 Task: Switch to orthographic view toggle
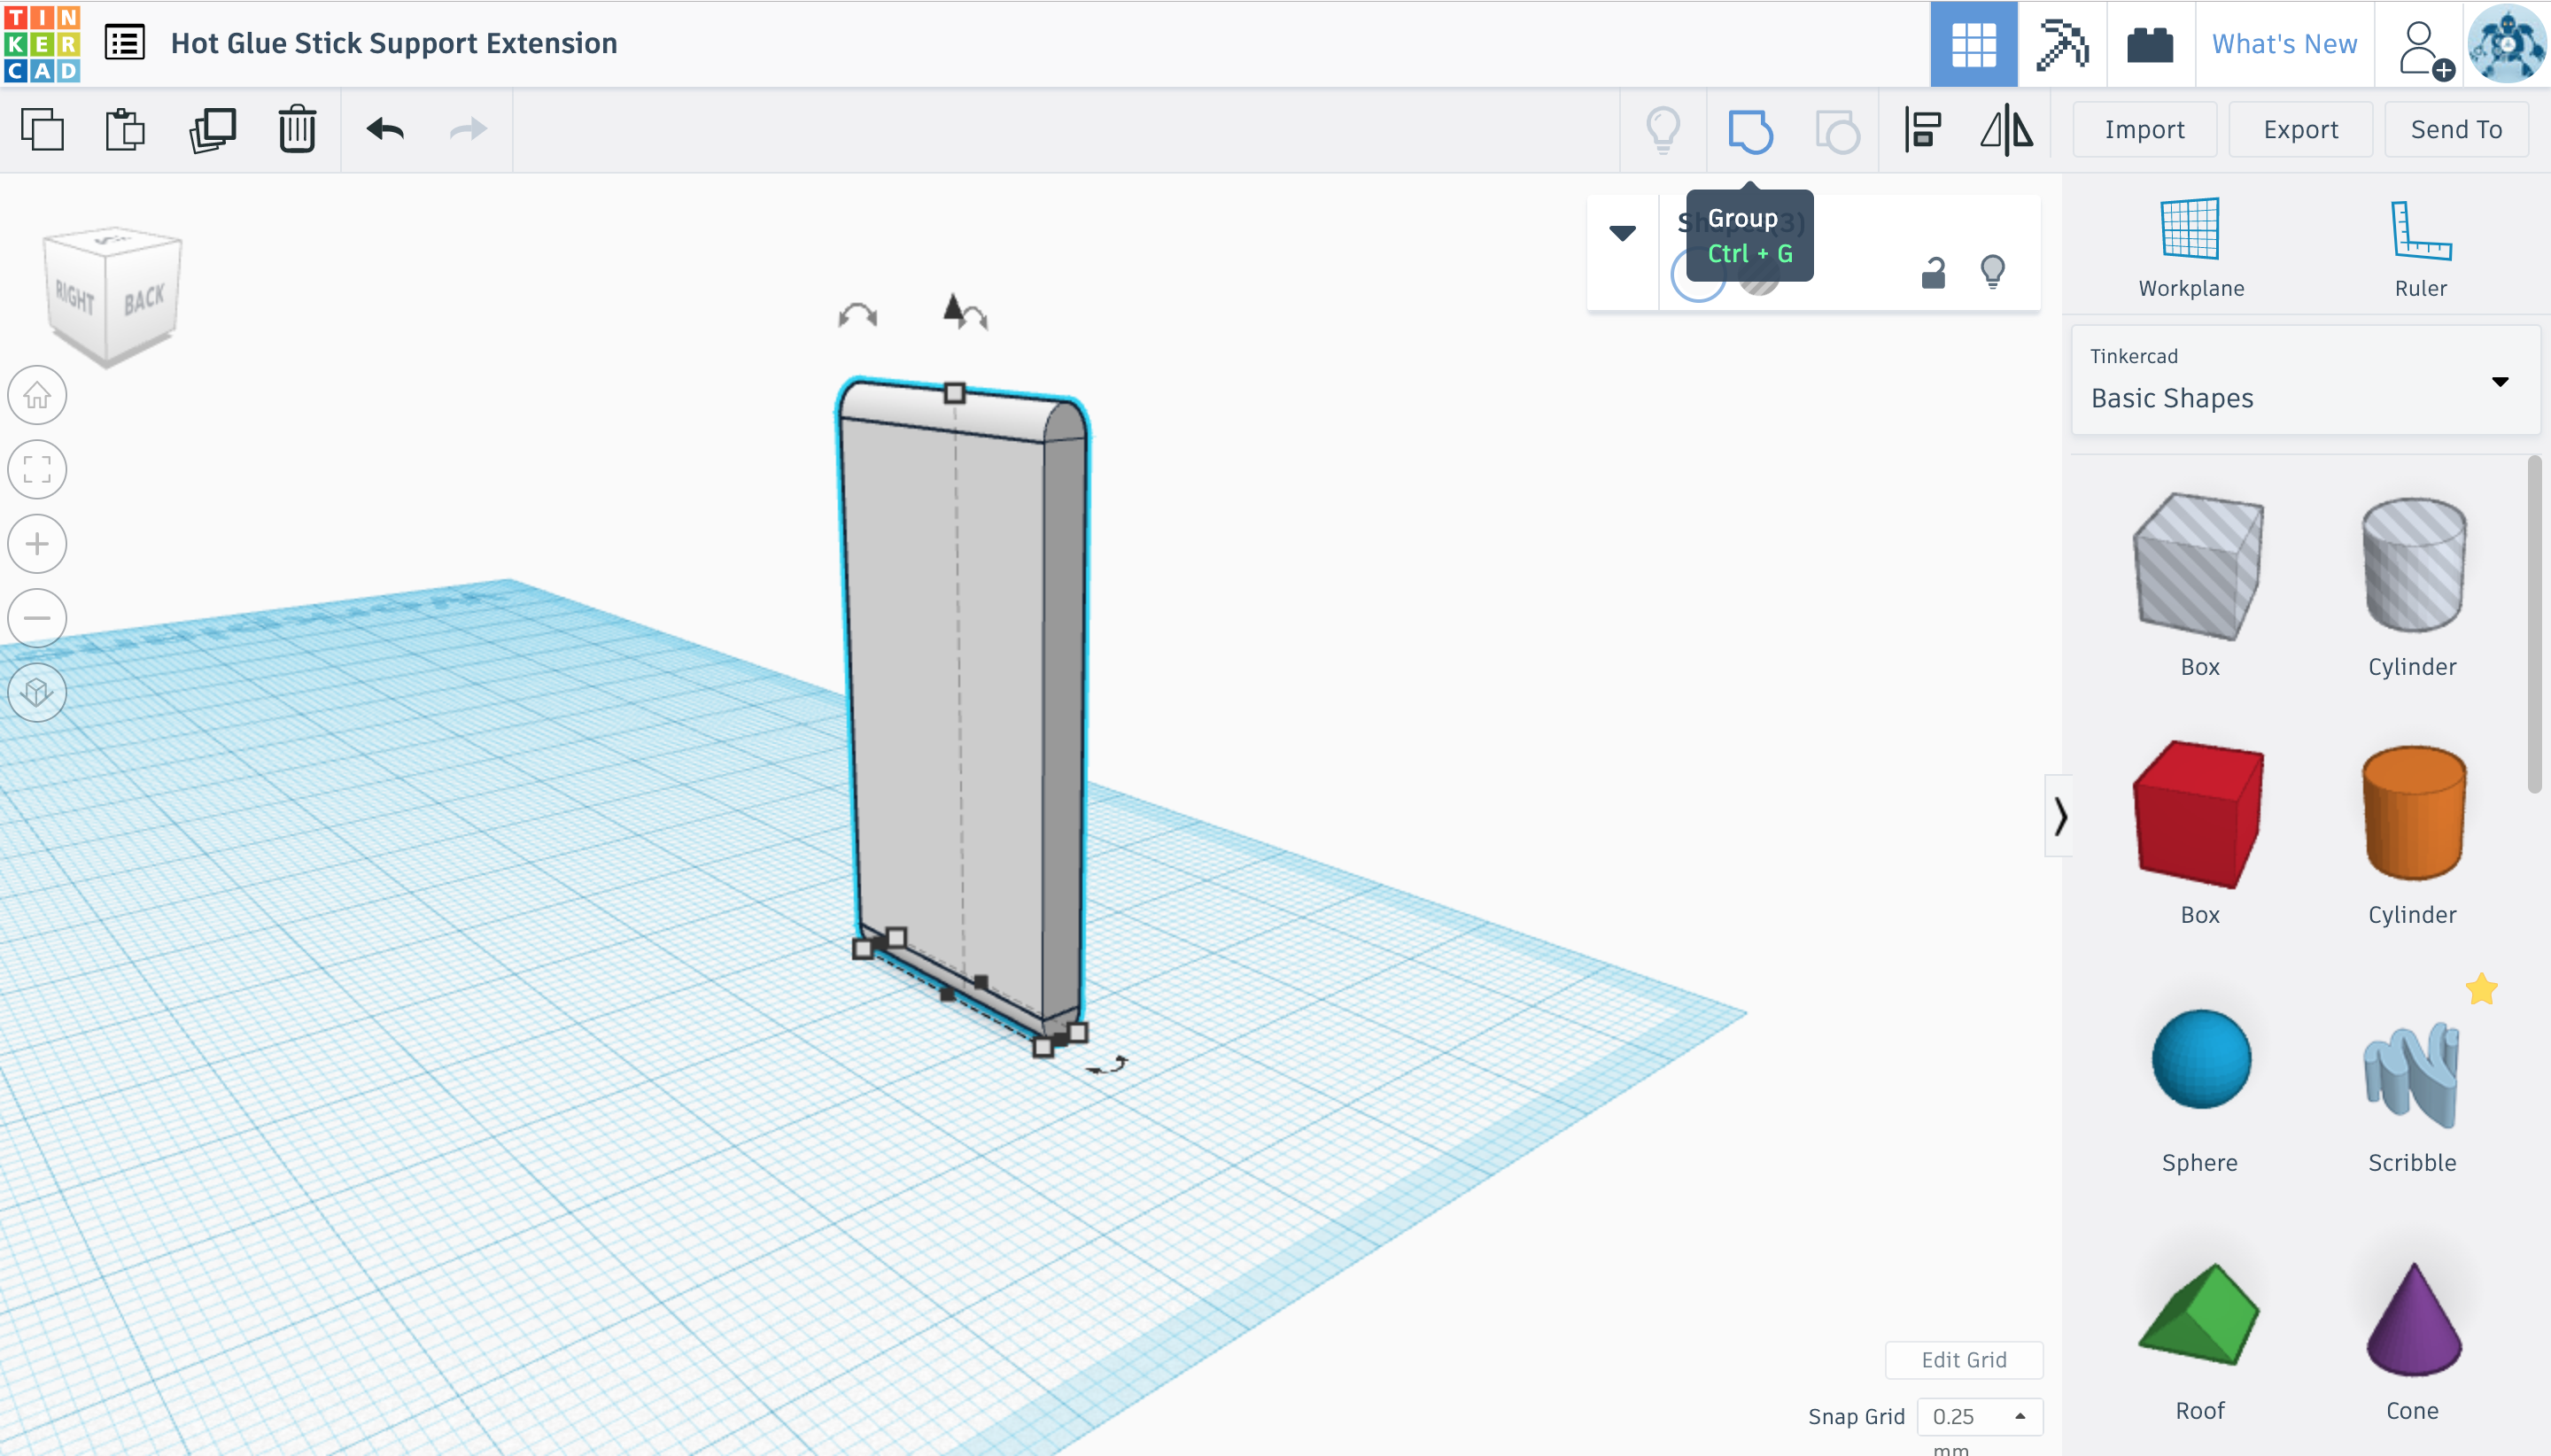click(37, 692)
